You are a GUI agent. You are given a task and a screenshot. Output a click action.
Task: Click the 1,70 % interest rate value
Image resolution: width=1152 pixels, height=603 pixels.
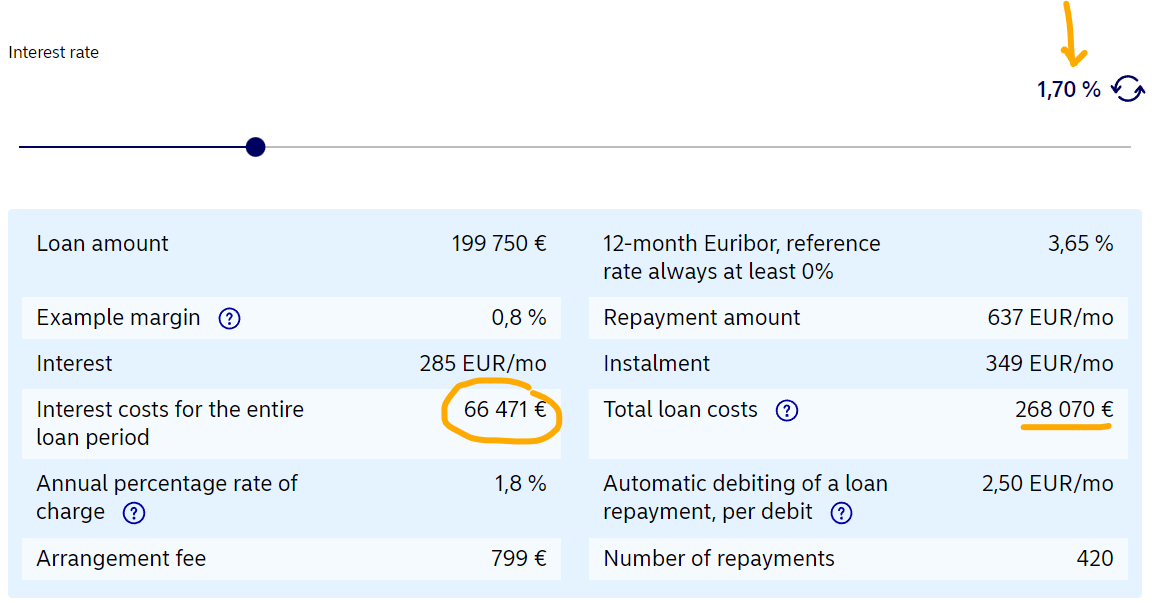(1068, 90)
